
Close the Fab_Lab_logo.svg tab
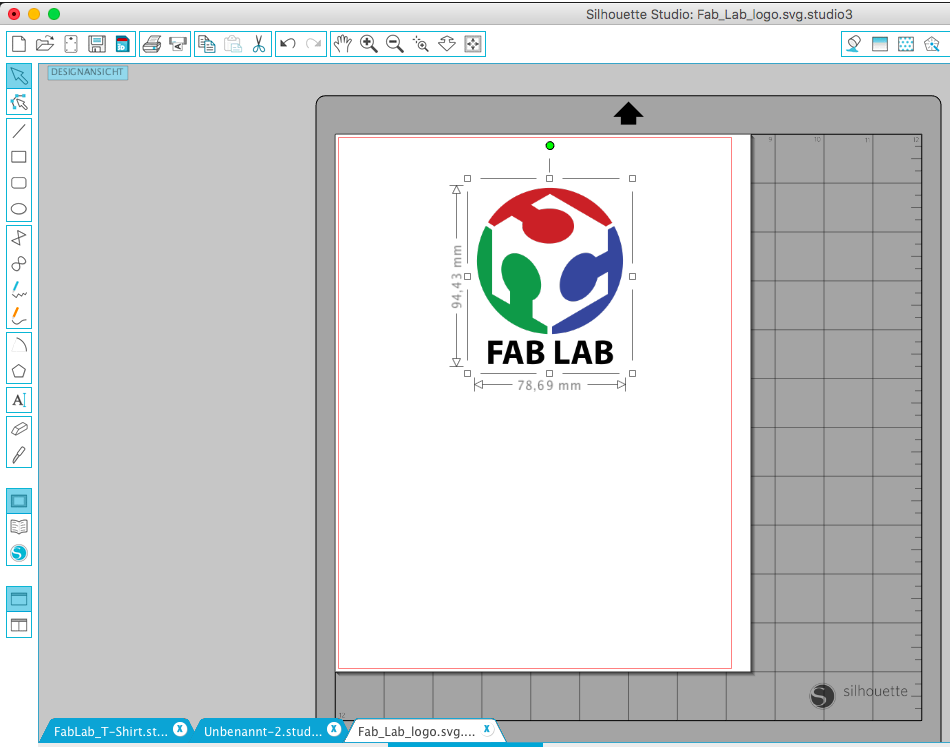(x=487, y=729)
